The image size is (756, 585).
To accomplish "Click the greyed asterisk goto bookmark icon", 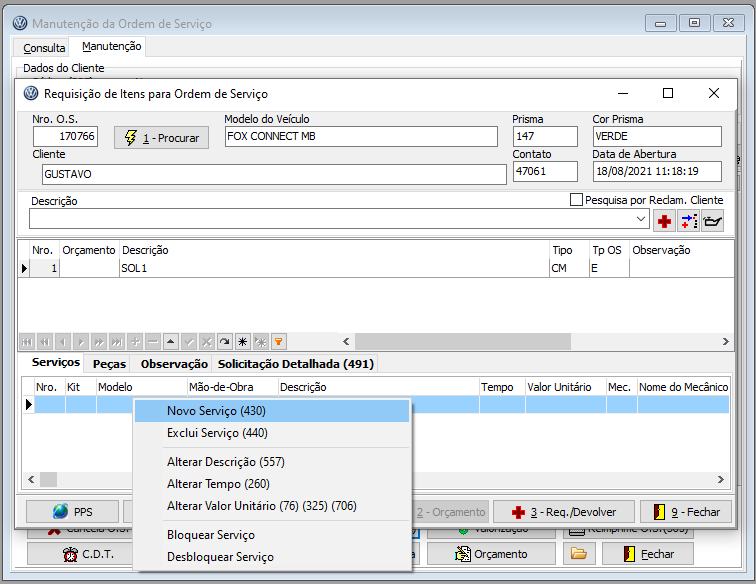I will [261, 342].
